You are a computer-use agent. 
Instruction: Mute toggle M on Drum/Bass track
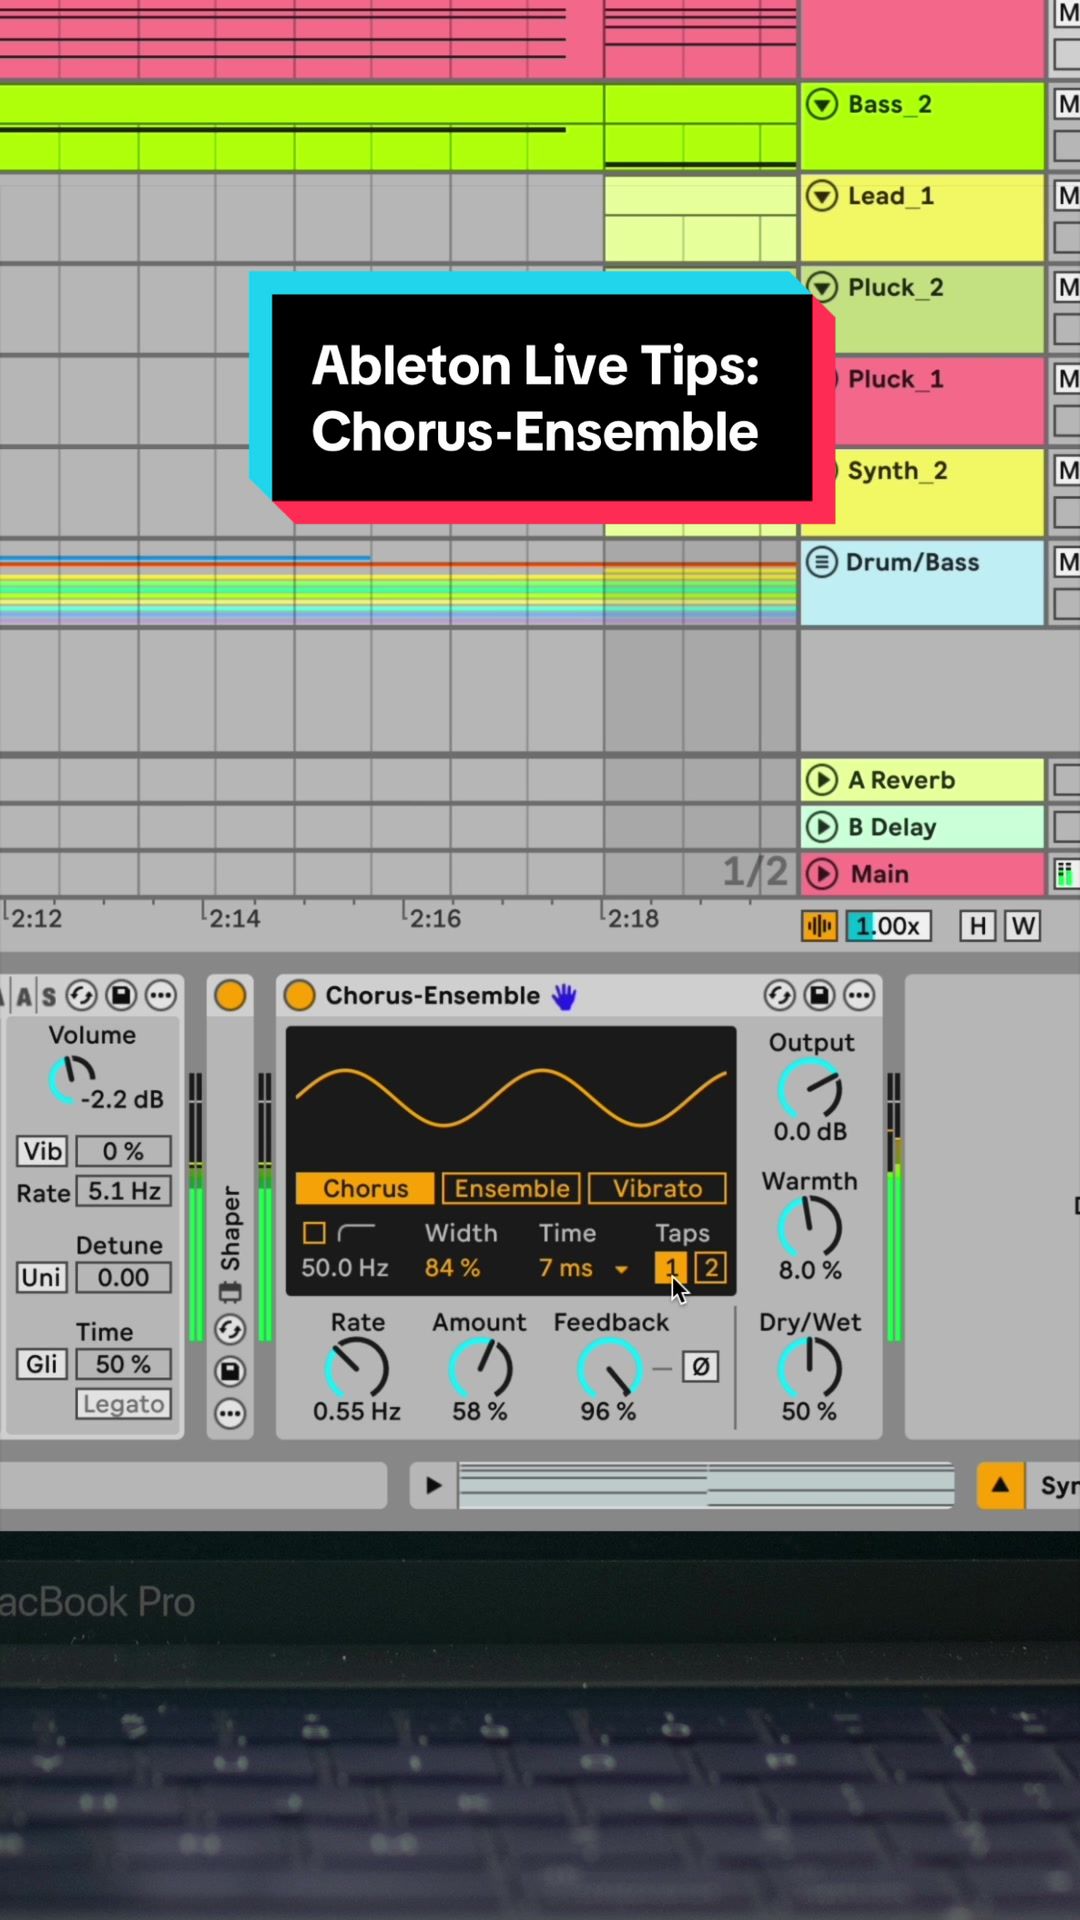click(x=1067, y=562)
